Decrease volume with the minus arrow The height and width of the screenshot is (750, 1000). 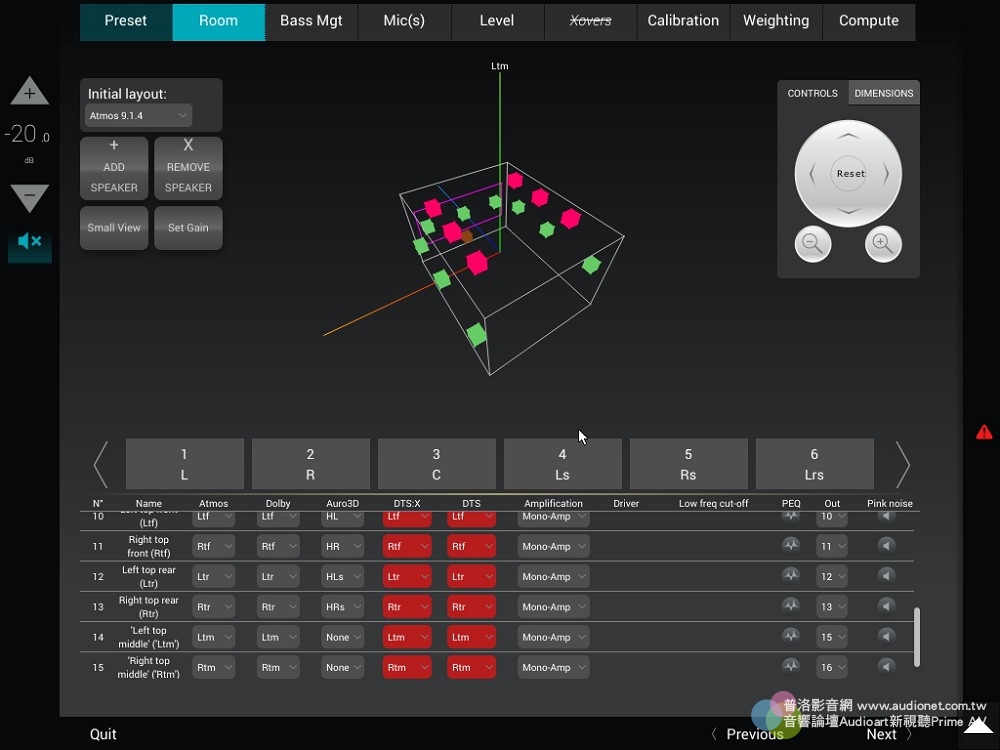(29, 197)
